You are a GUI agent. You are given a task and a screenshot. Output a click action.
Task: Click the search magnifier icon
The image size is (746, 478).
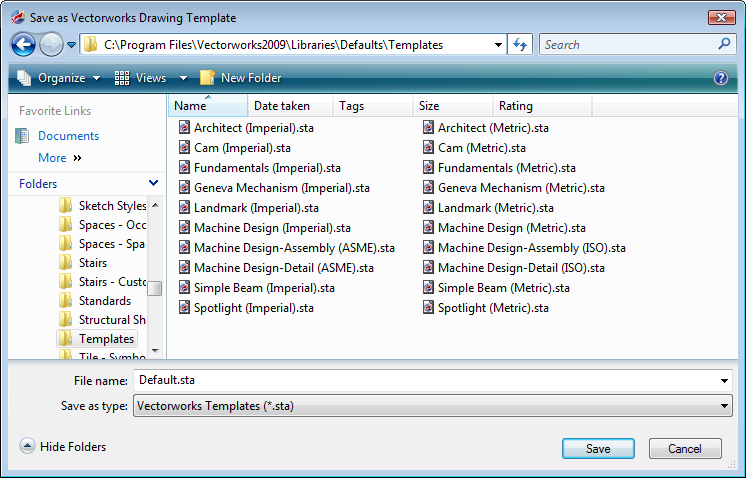724,45
